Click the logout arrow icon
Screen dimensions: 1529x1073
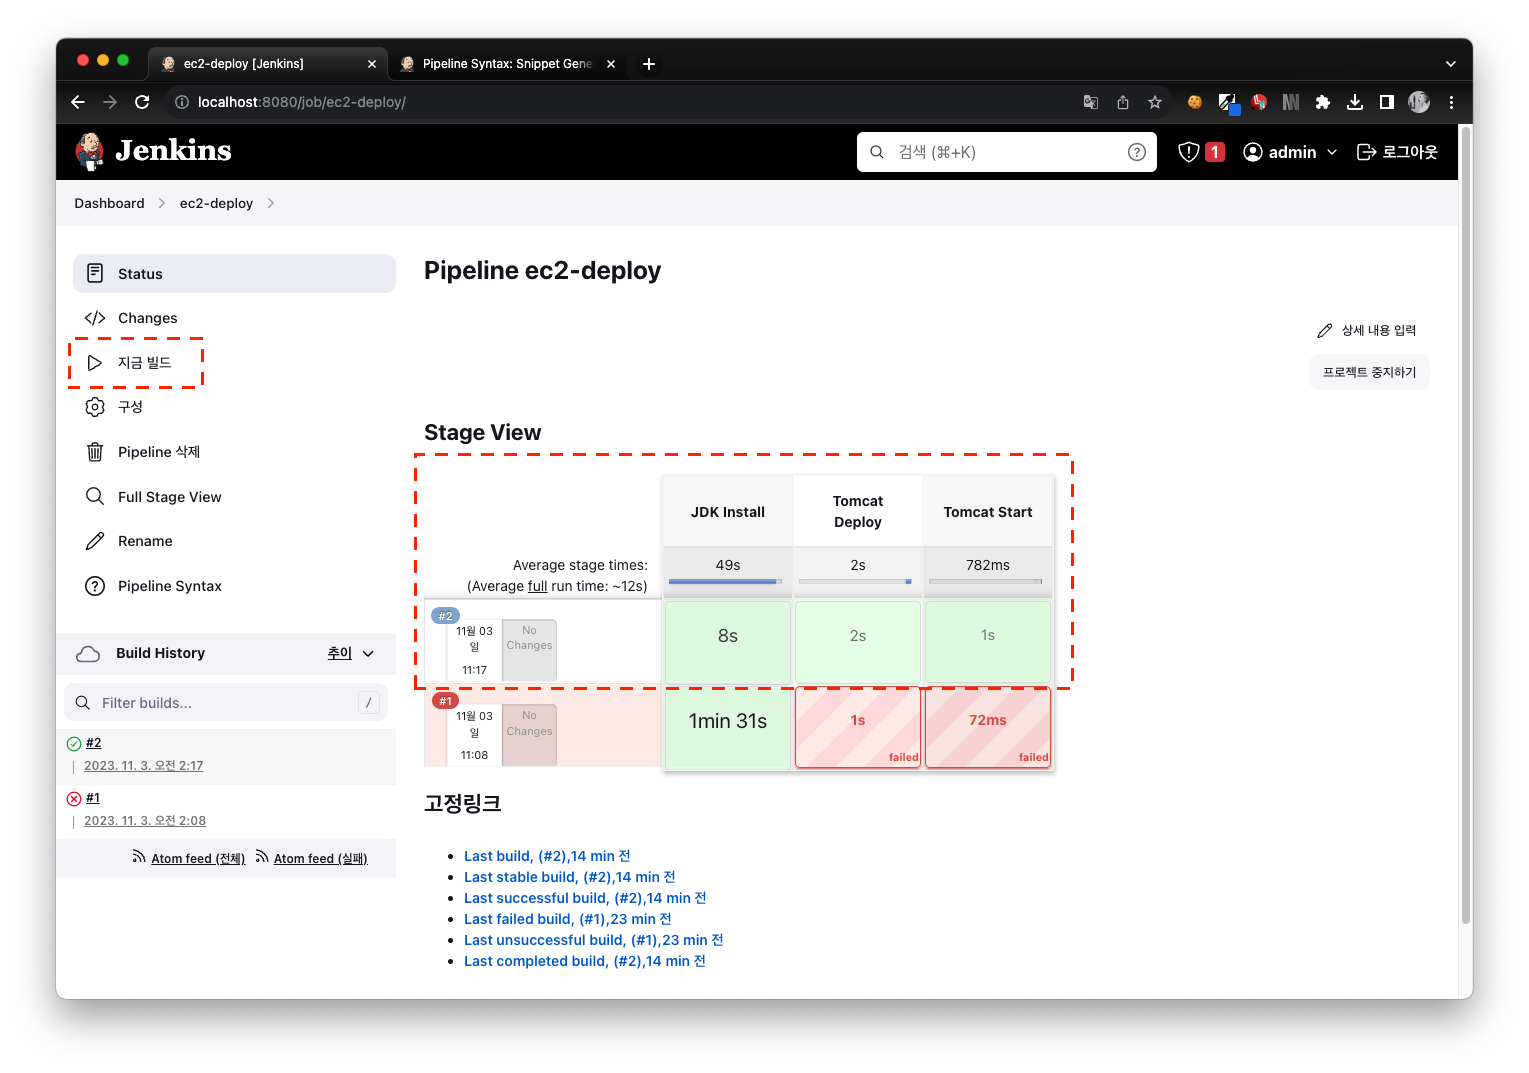[1366, 152]
